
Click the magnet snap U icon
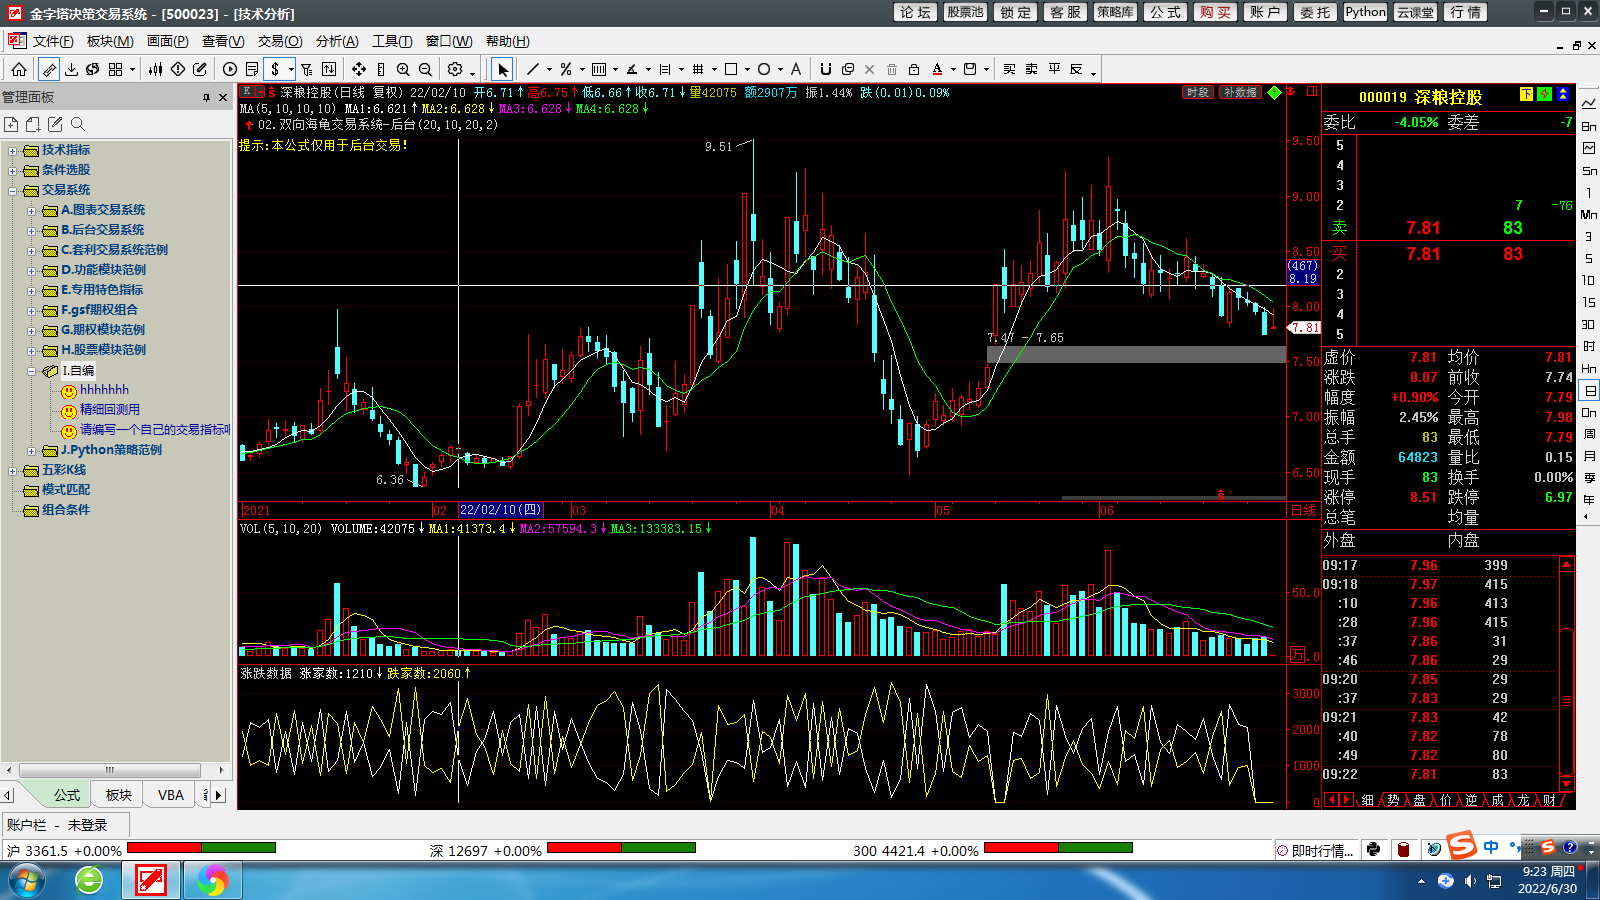point(825,69)
